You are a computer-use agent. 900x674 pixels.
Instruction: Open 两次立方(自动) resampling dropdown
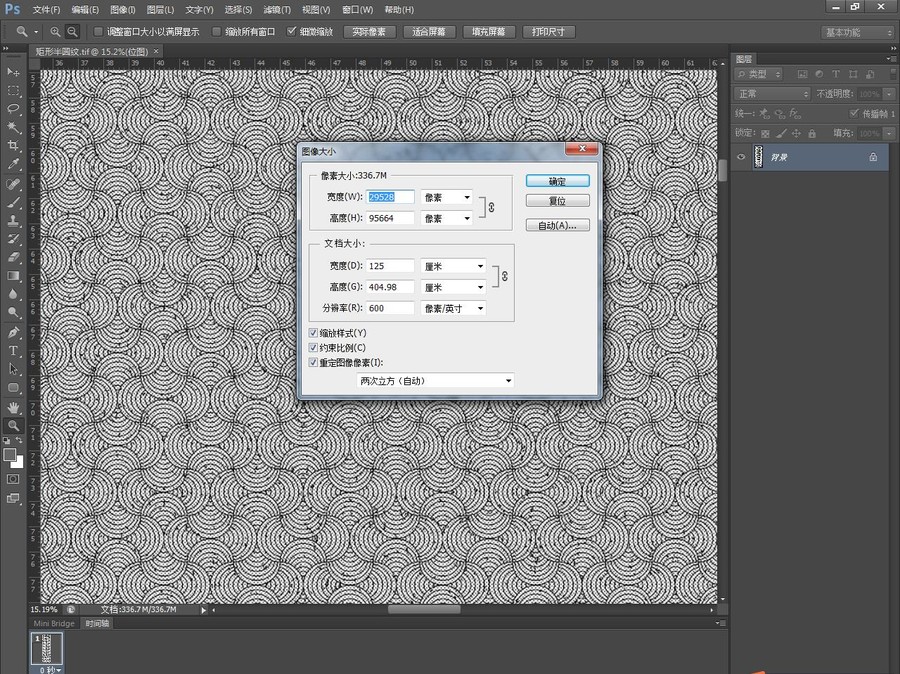[435, 381]
